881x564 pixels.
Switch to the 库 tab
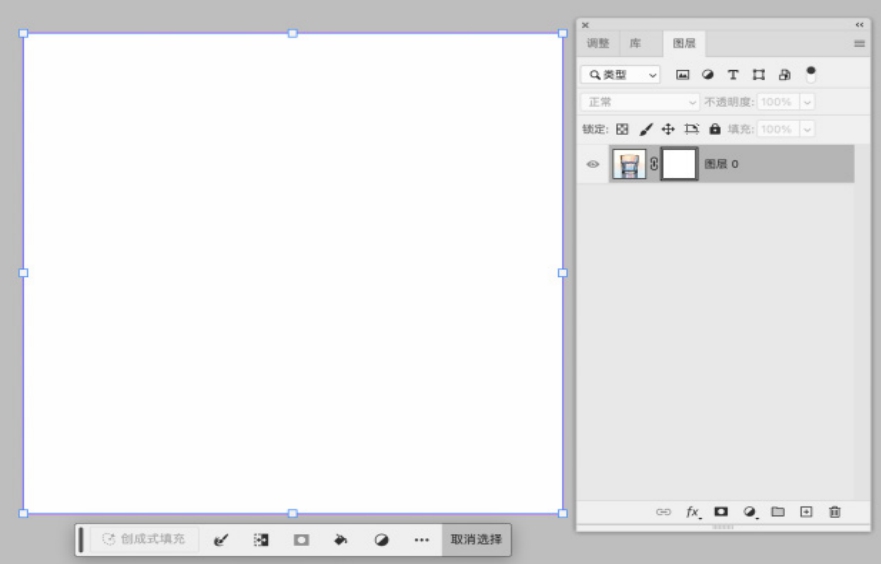[x=635, y=44]
